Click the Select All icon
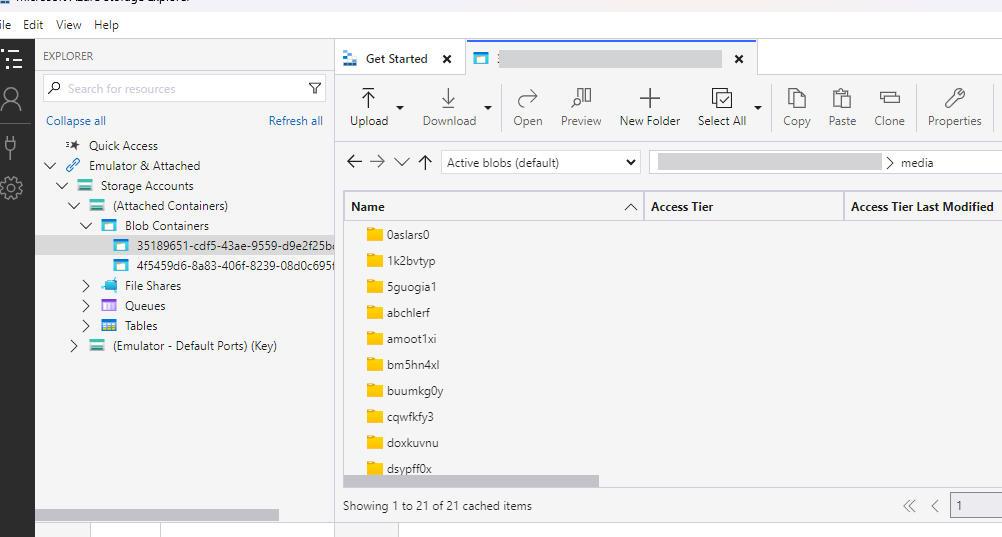The width and height of the screenshot is (1002, 537). pyautogui.click(x=721, y=98)
